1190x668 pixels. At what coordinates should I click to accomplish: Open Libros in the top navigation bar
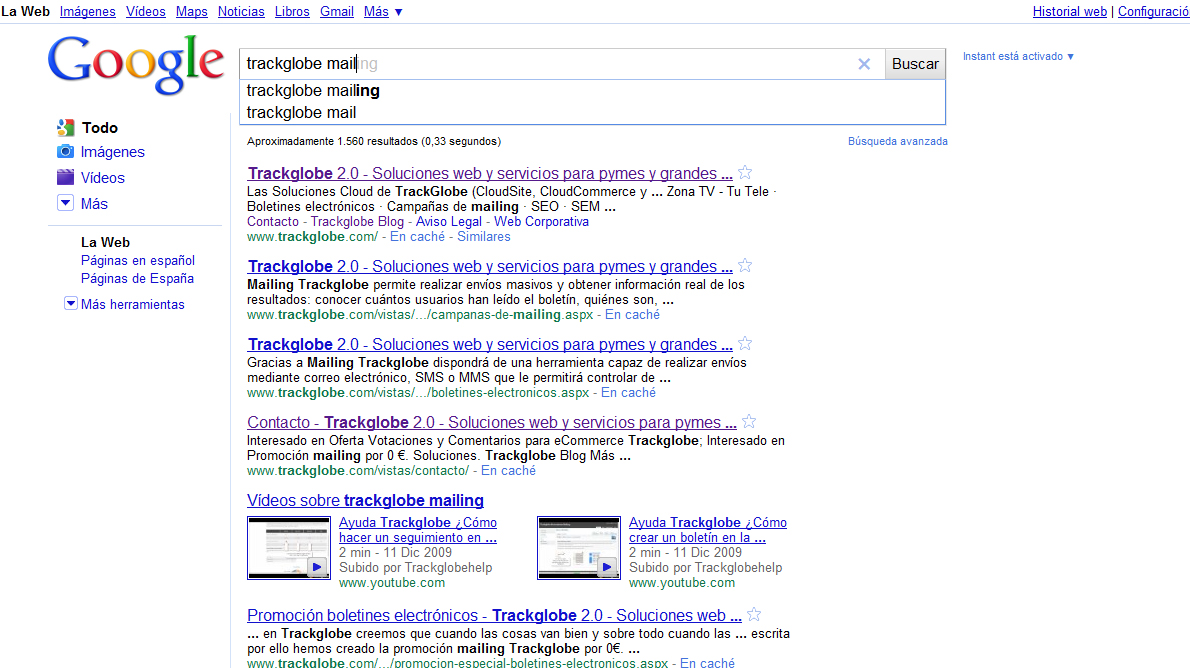click(292, 11)
